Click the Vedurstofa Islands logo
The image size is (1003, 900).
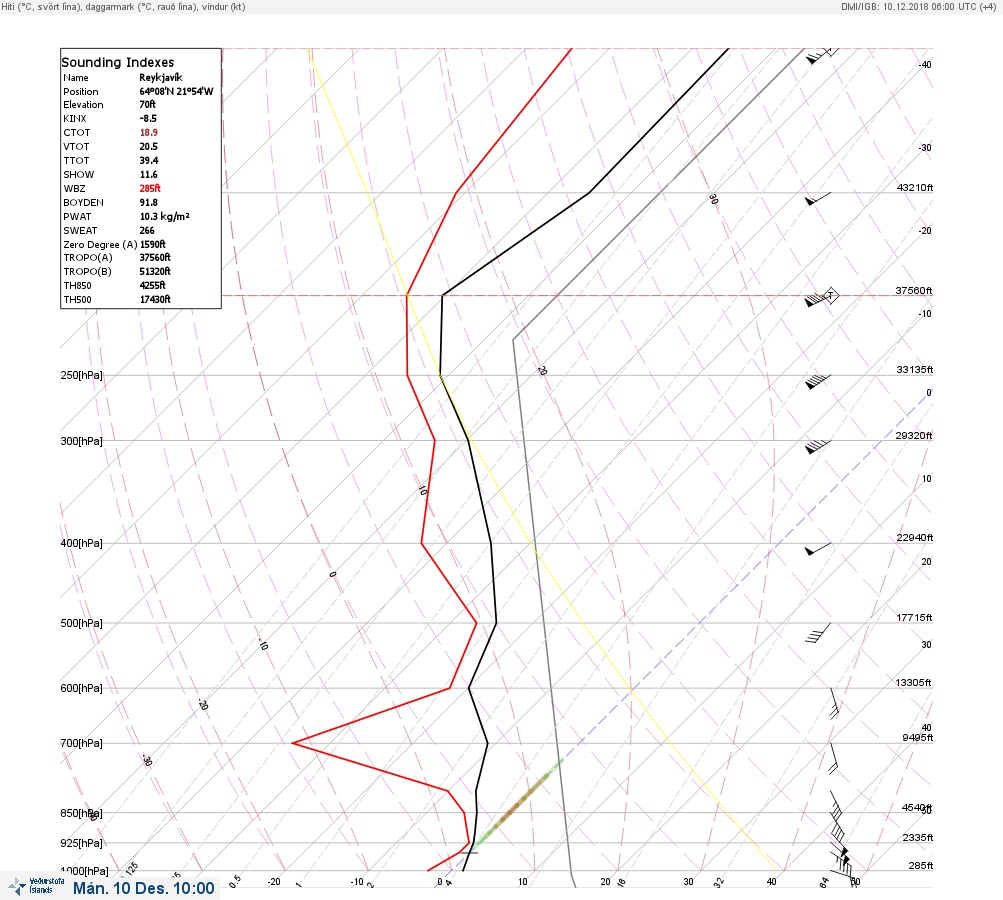(x=36, y=886)
